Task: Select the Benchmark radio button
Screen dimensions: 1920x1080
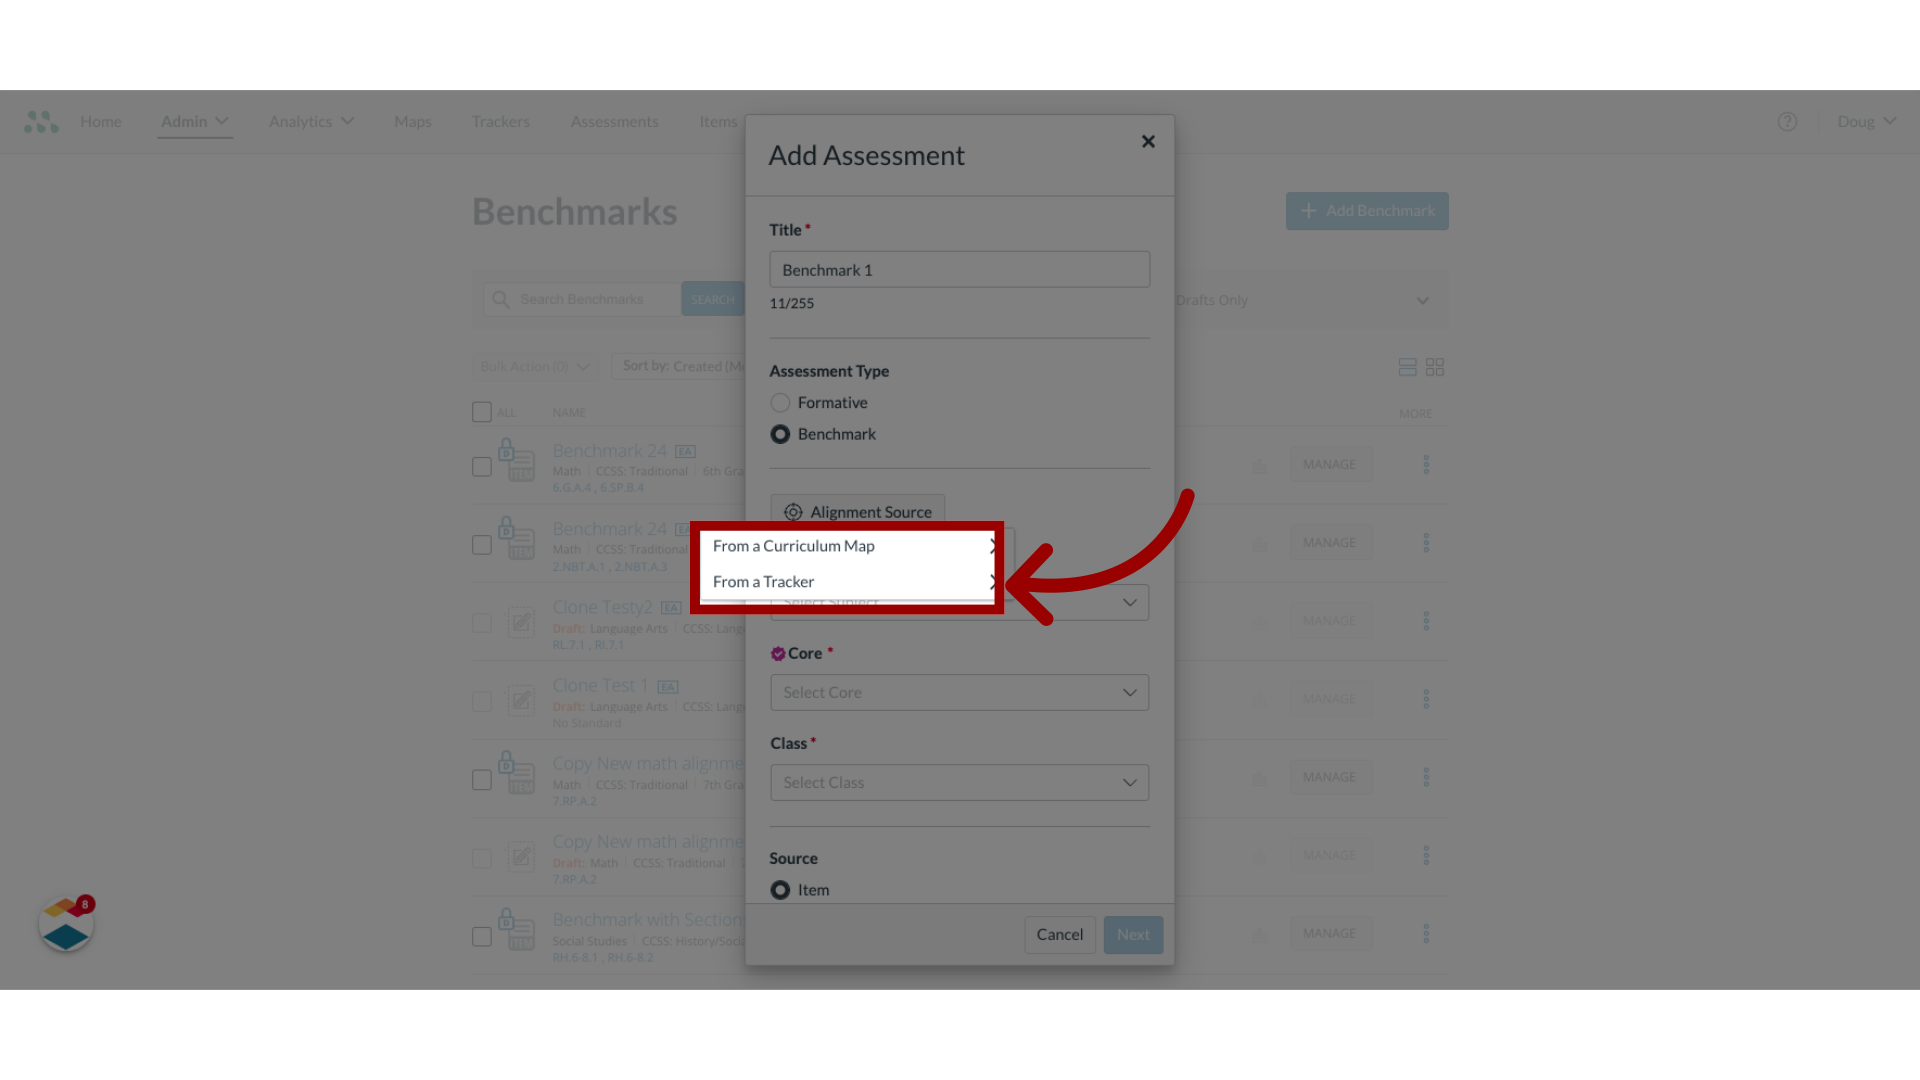Action: (779, 434)
